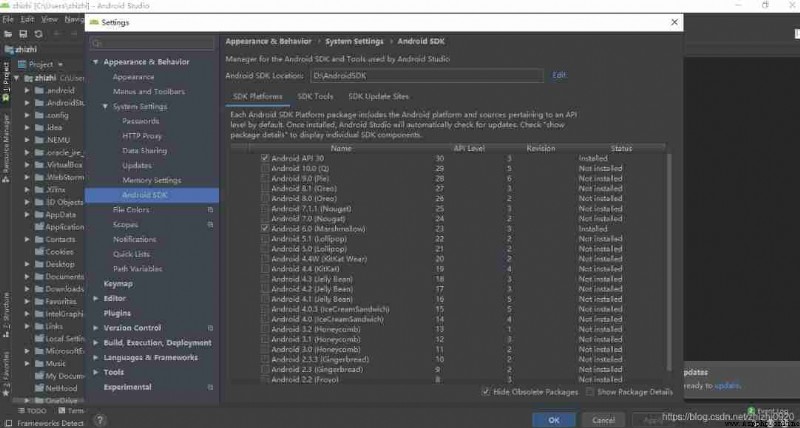
Task: Click the Sync refresh toolbar icon
Action: click(x=38, y=34)
